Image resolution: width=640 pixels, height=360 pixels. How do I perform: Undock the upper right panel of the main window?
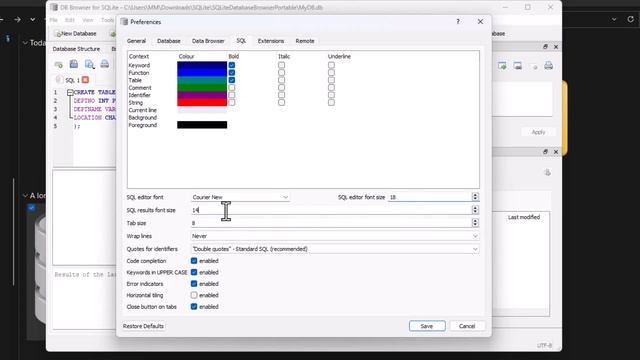tap(545, 47)
